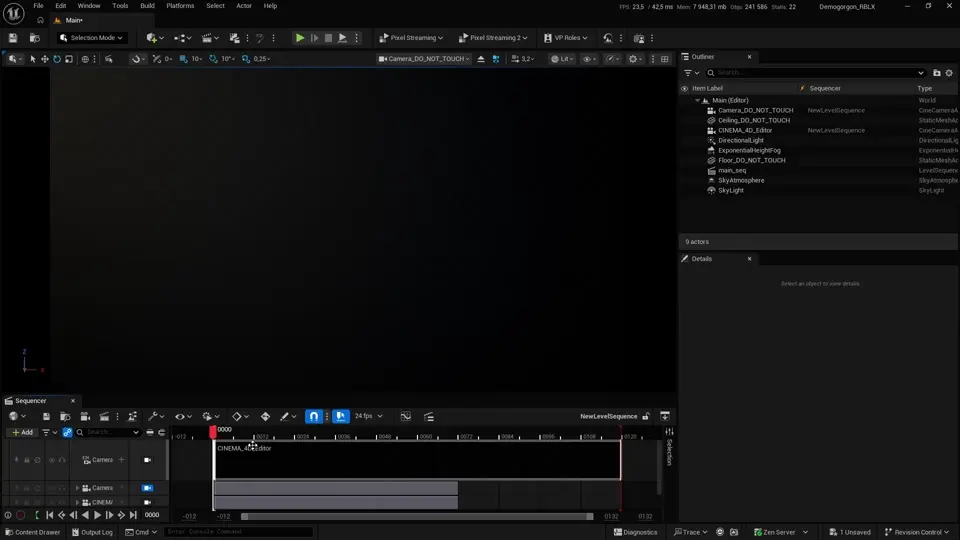Click the Sequencer record red circle button
The image size is (960, 540).
tap(20, 516)
